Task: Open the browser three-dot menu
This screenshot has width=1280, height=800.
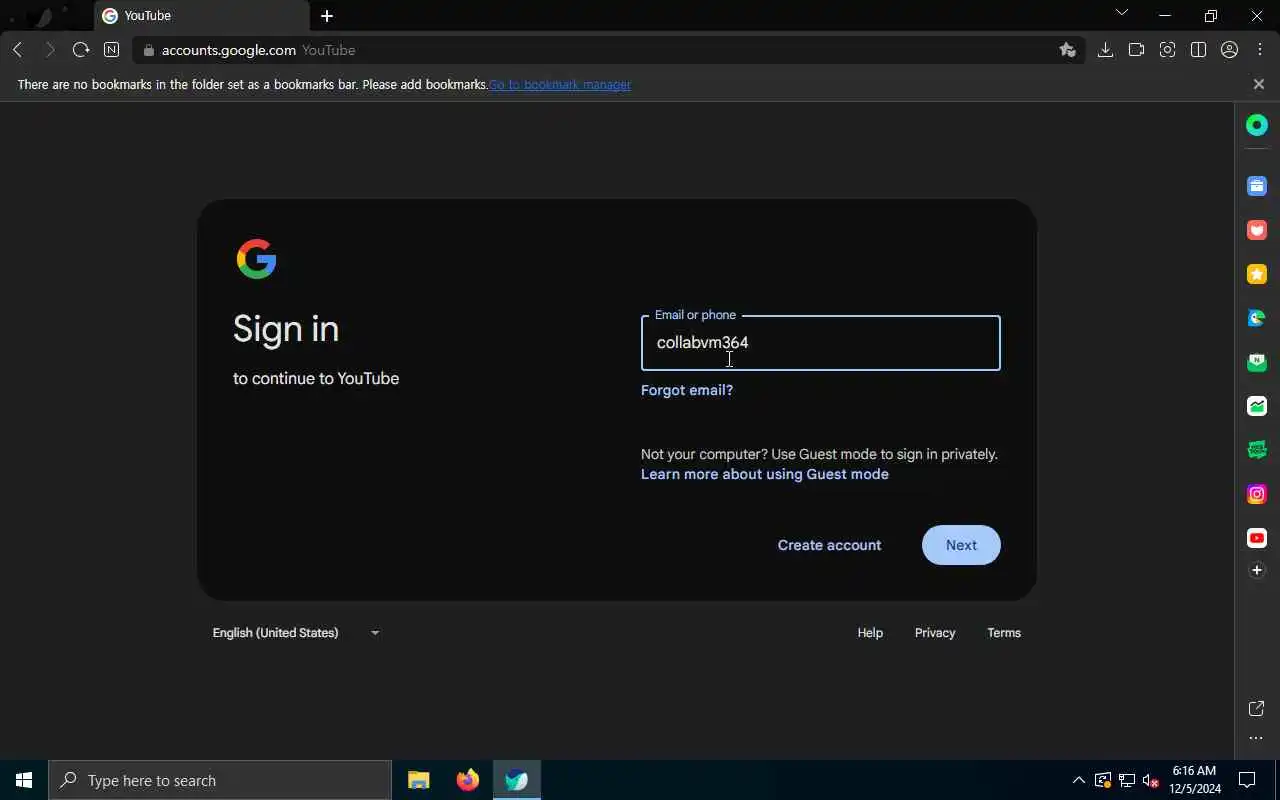Action: point(1260,50)
